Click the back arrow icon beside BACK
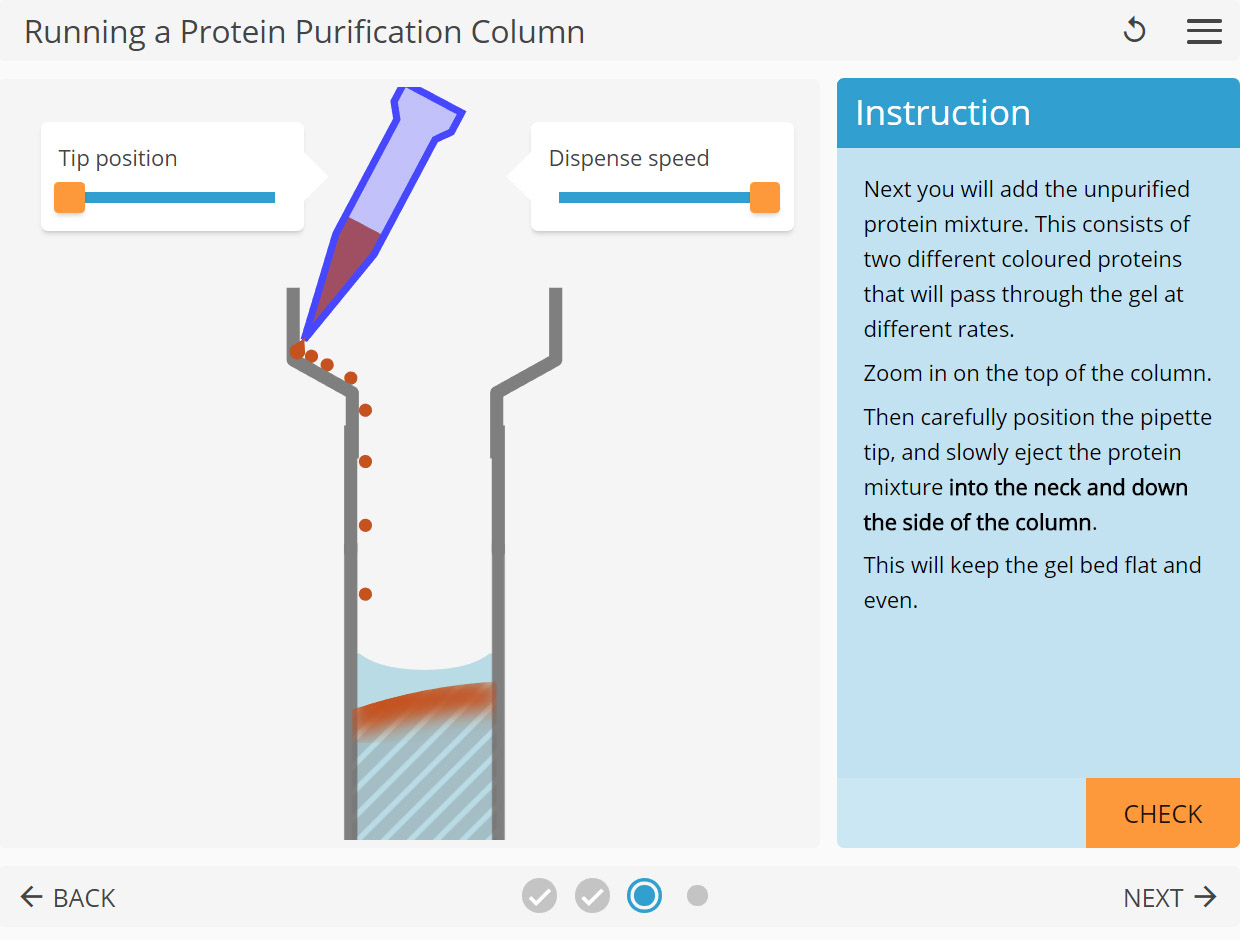1240x940 pixels. pyautogui.click(x=31, y=897)
